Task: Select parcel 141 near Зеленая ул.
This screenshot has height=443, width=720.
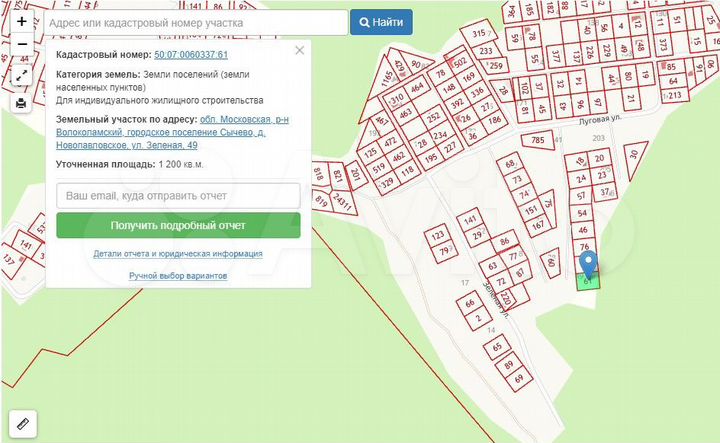Action: 470,219
